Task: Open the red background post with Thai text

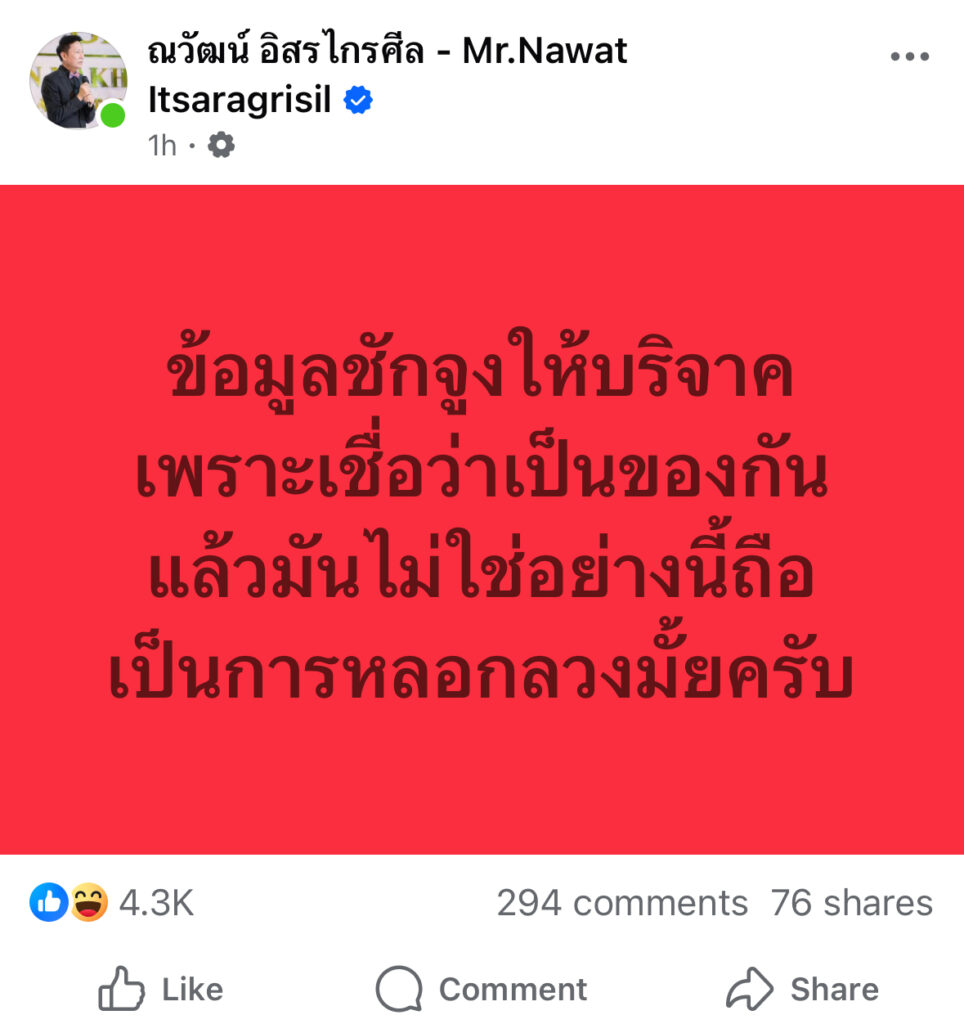Action: coord(482,520)
